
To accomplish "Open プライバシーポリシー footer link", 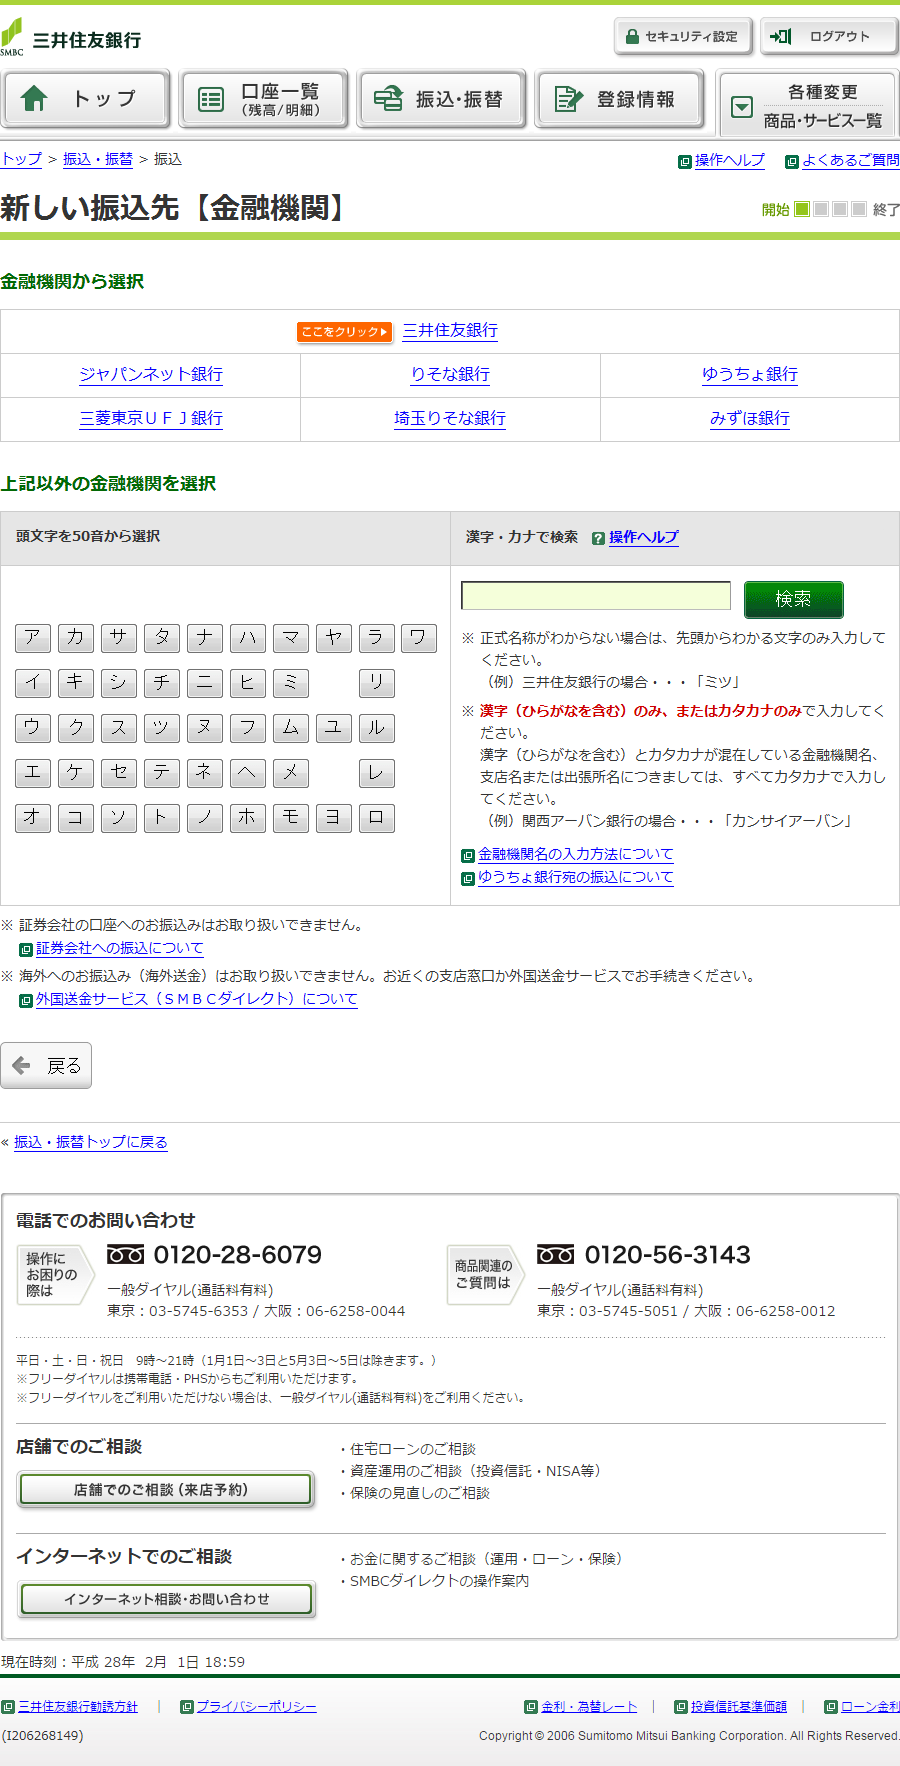I will 256,1707.
